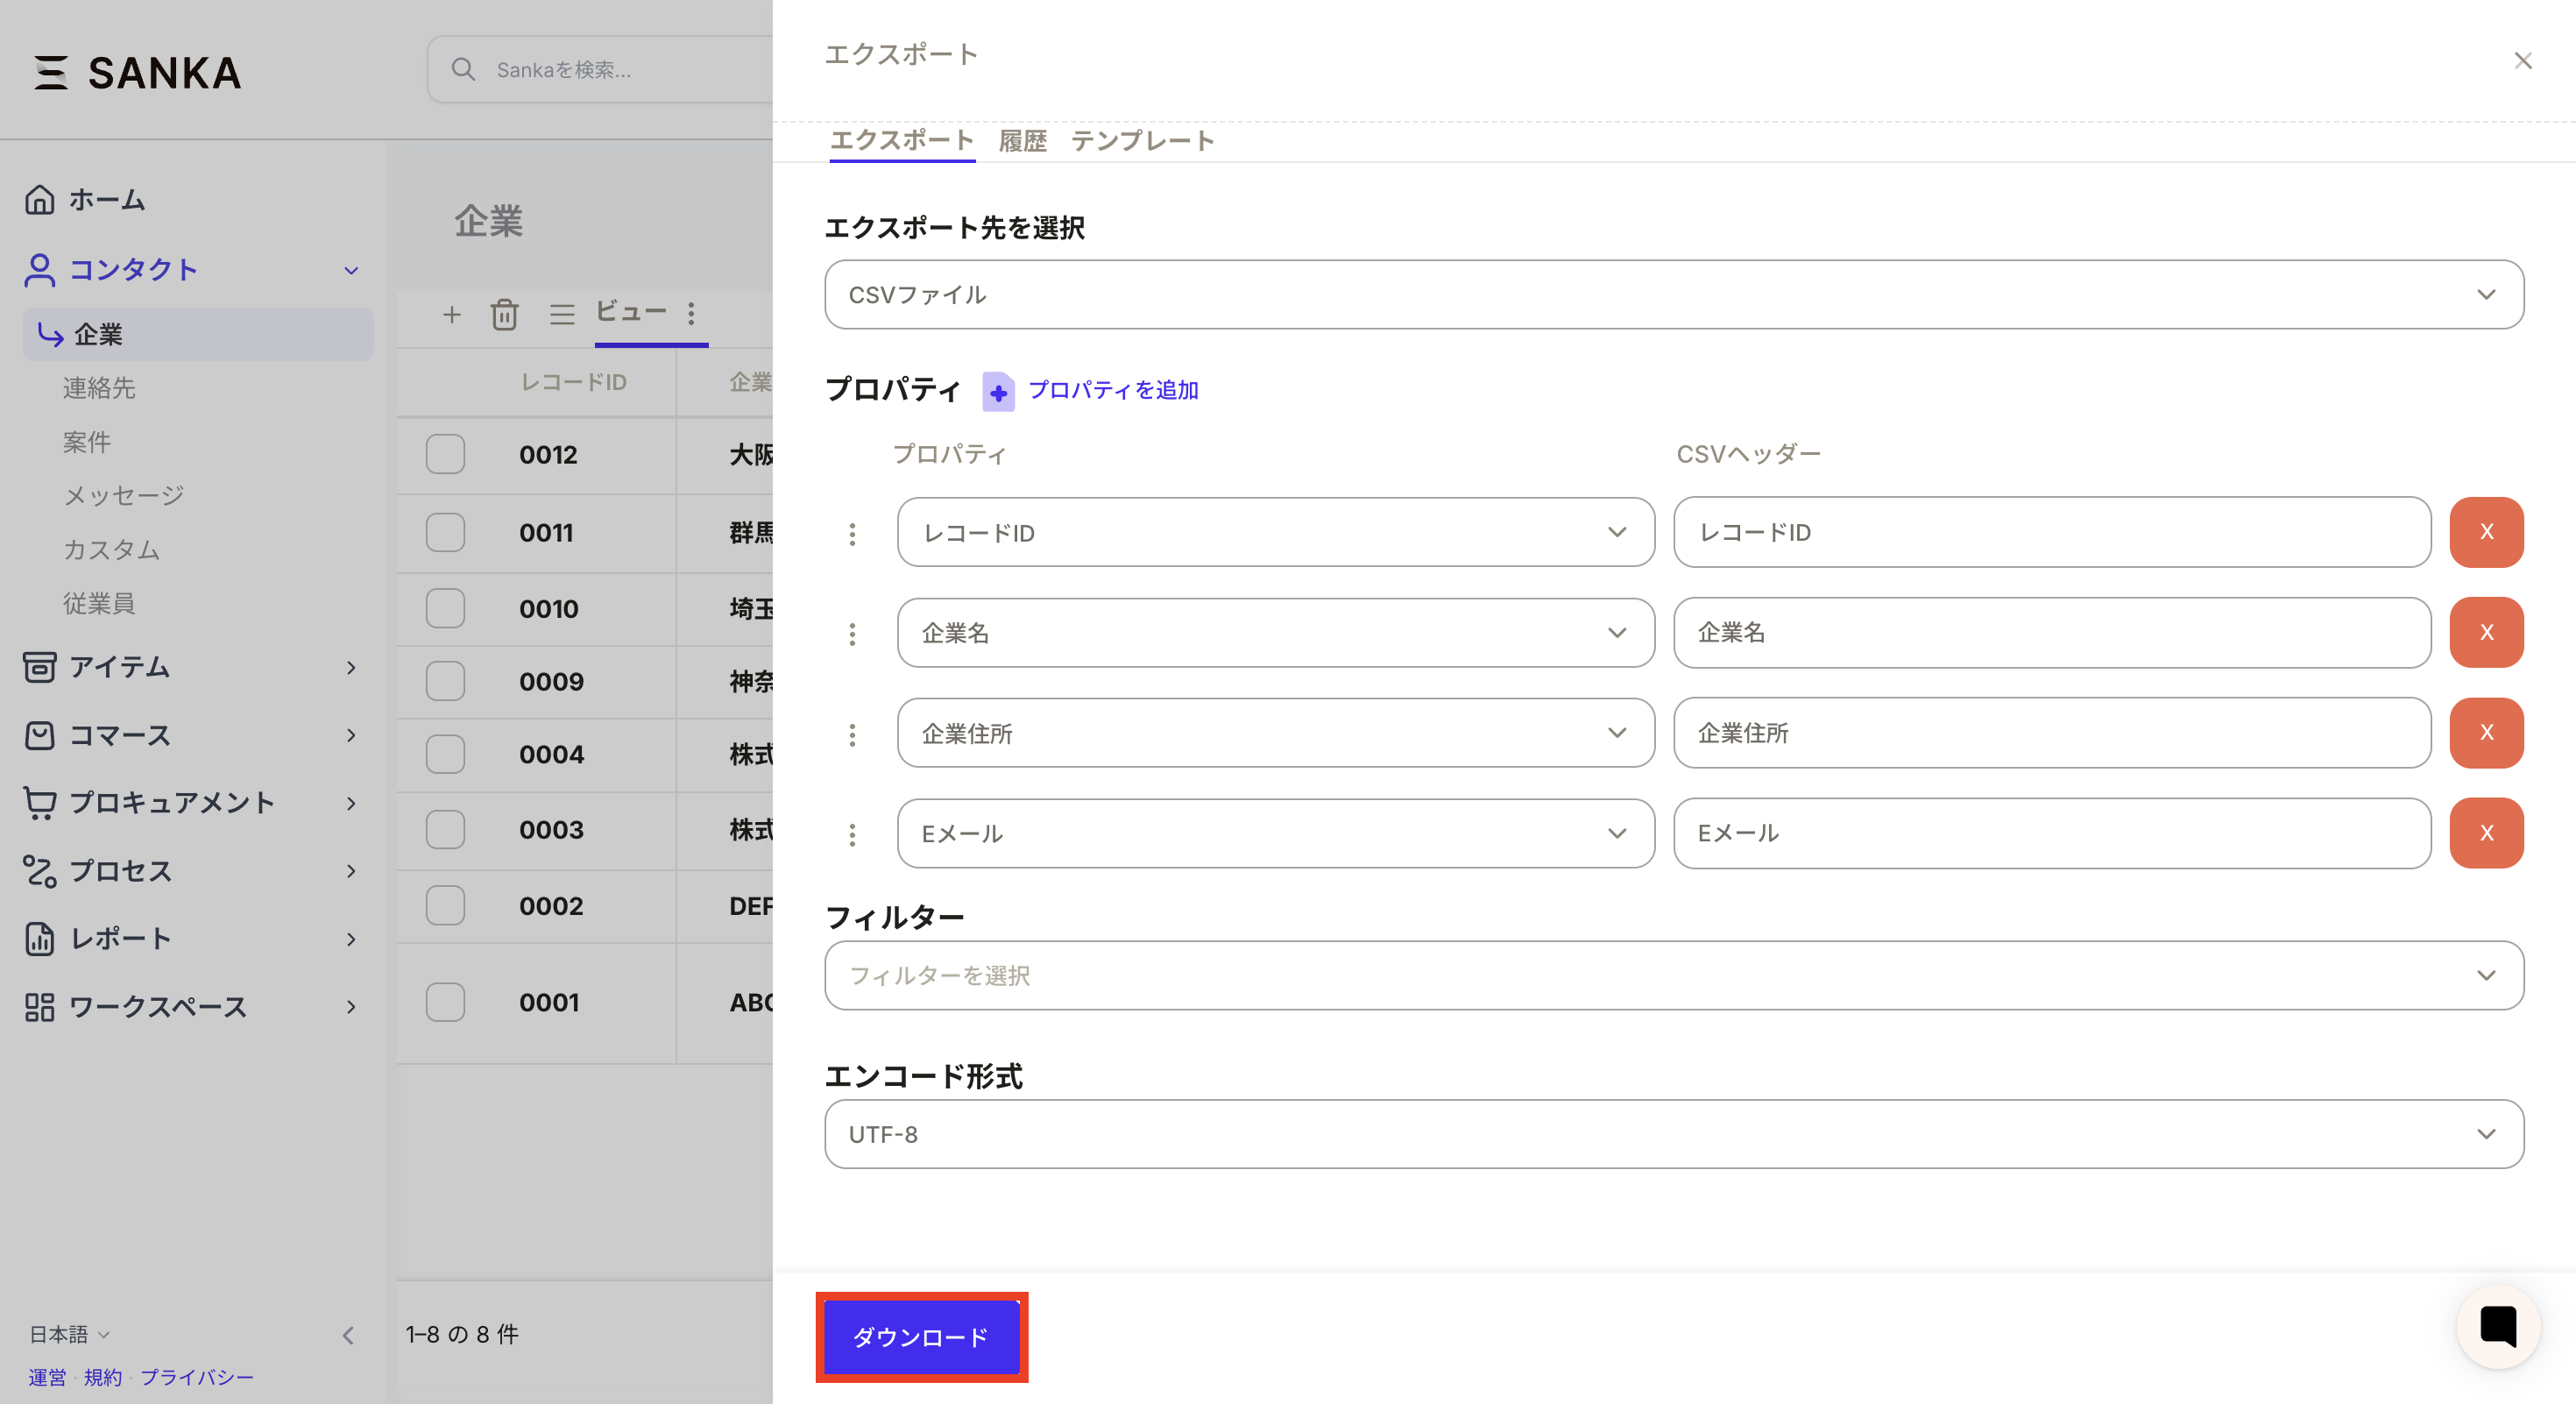Viewport: 2576px width, 1404px height.
Task: Click the プロパティを追加 plus icon
Action: click(x=998, y=391)
